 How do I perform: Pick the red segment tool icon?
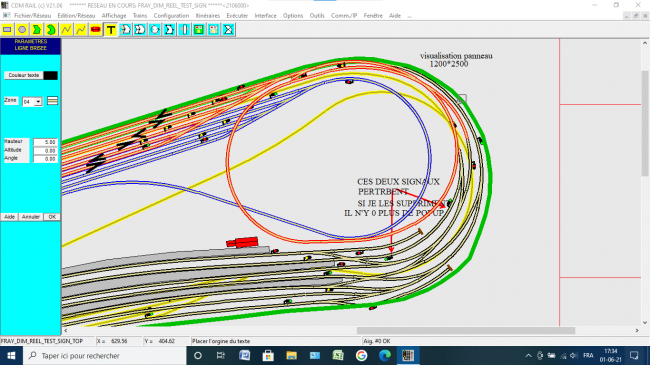pos(96,29)
